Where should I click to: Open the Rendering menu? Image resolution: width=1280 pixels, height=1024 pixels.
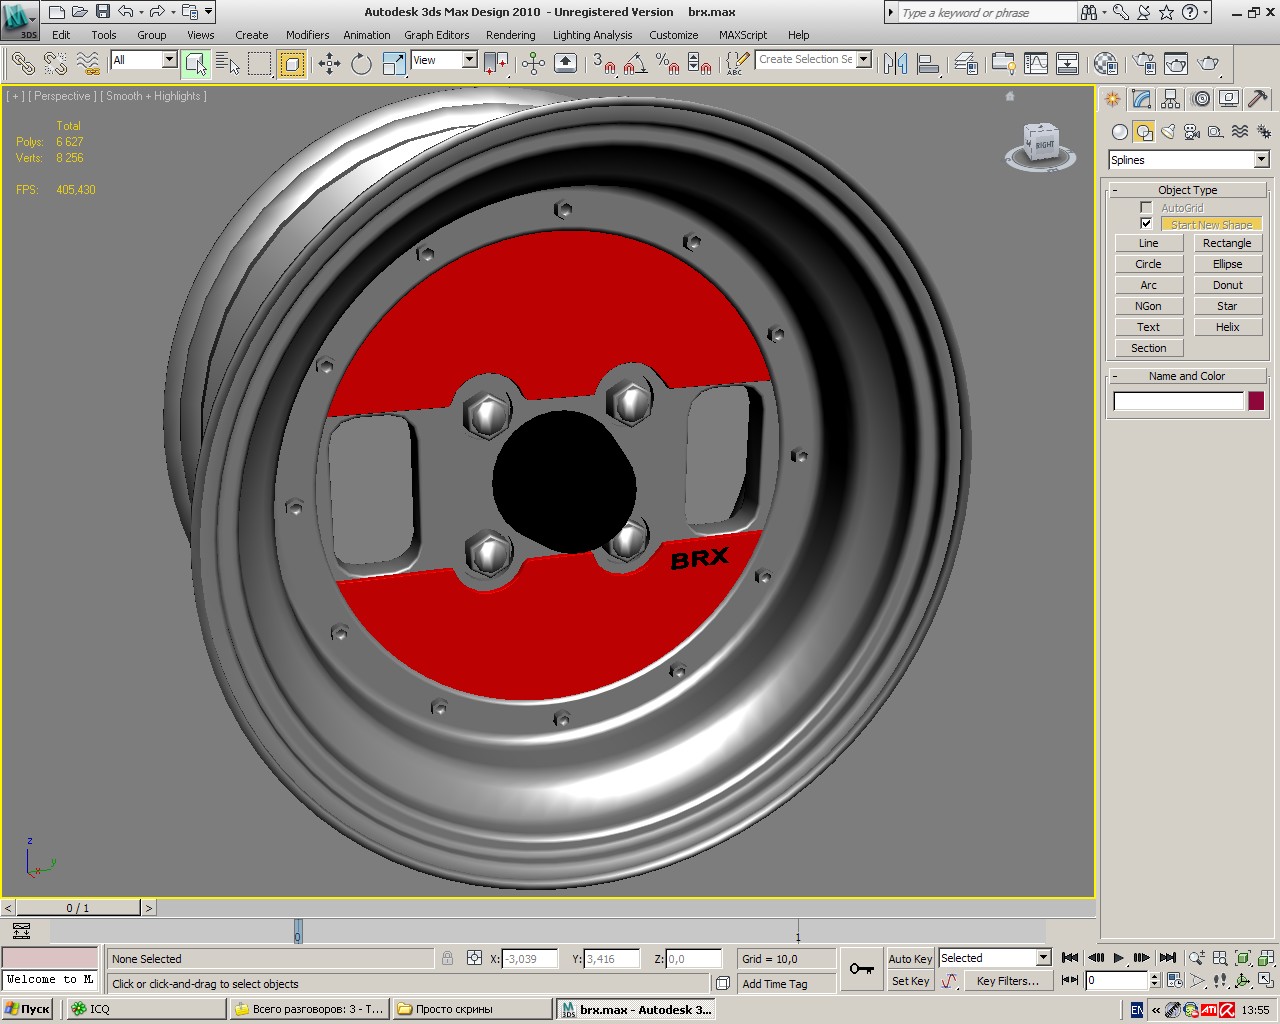[x=510, y=35]
